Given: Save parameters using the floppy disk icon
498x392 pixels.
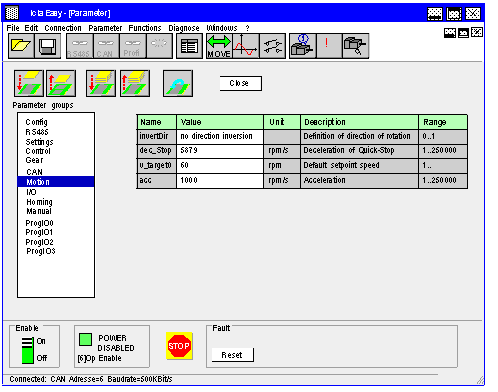Looking at the screenshot, I should [47, 46].
